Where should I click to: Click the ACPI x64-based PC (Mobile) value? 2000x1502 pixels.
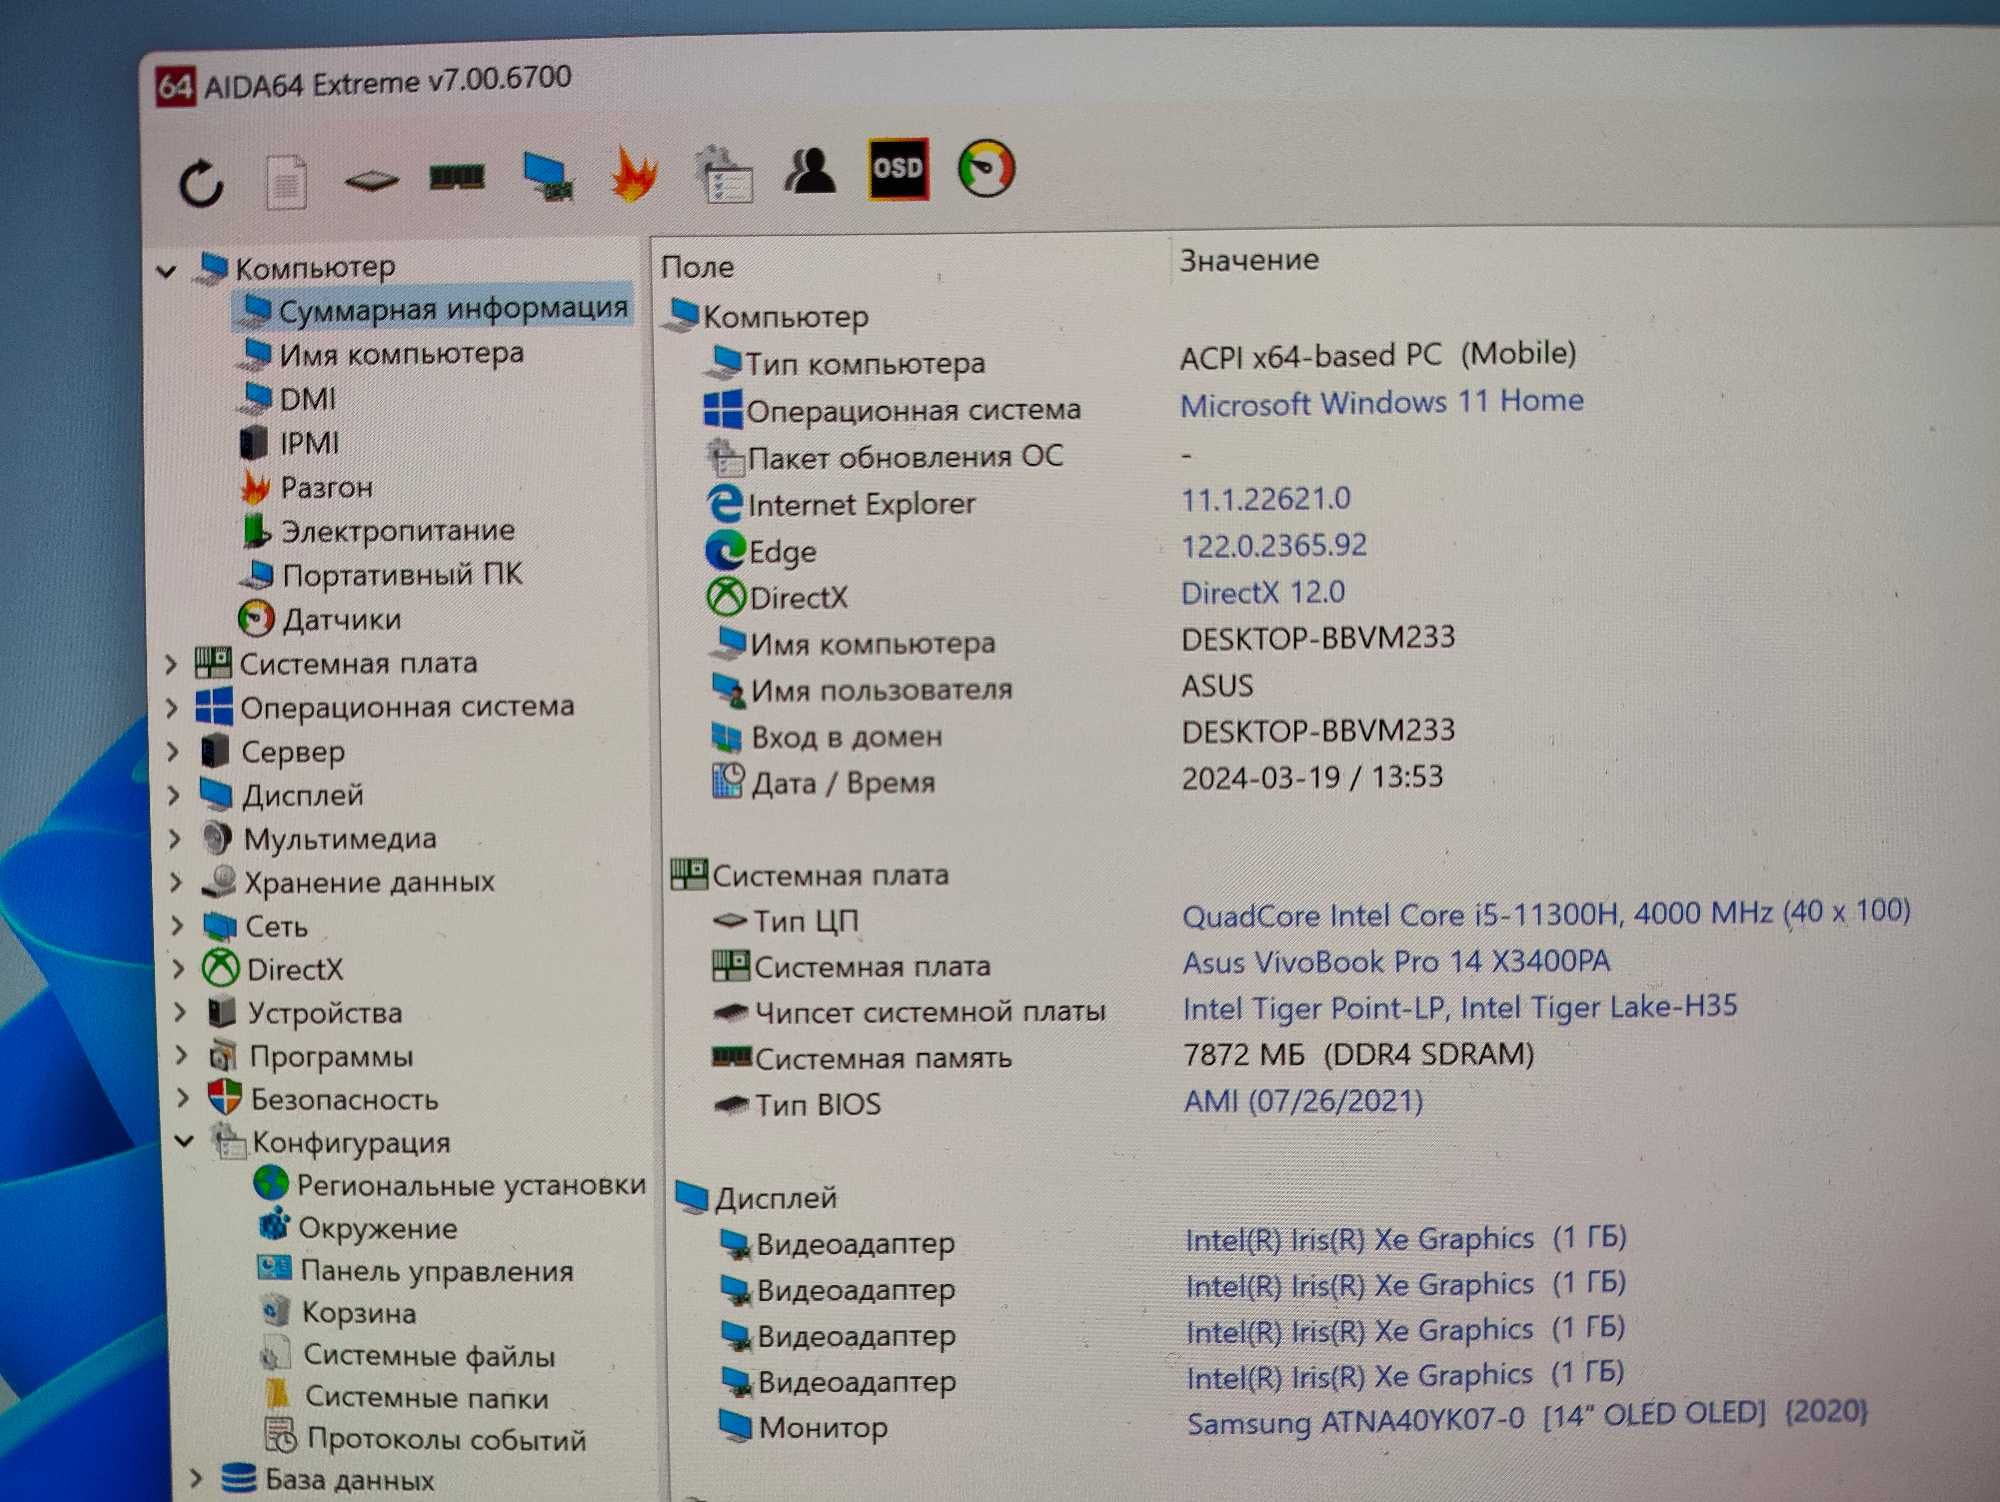pyautogui.click(x=1378, y=354)
